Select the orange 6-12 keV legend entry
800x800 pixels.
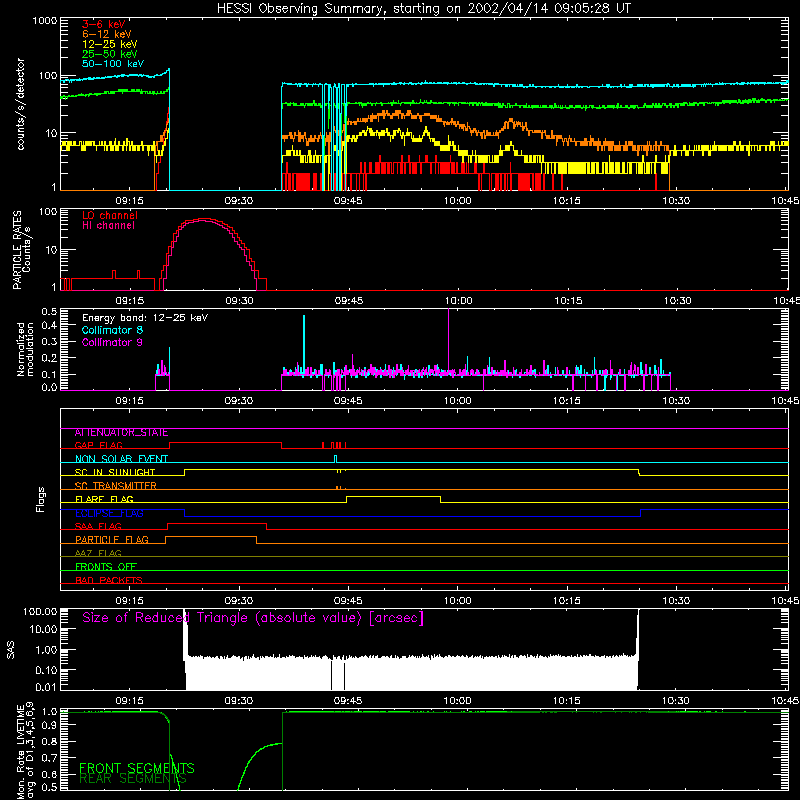pos(107,34)
